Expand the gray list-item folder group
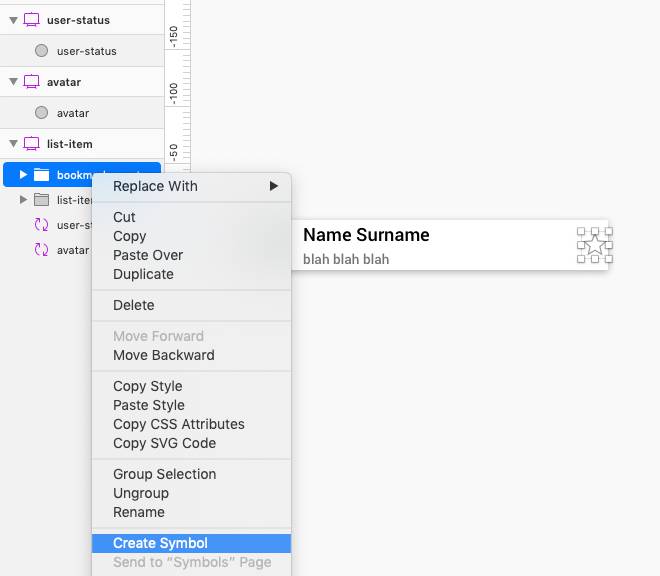 coord(23,200)
